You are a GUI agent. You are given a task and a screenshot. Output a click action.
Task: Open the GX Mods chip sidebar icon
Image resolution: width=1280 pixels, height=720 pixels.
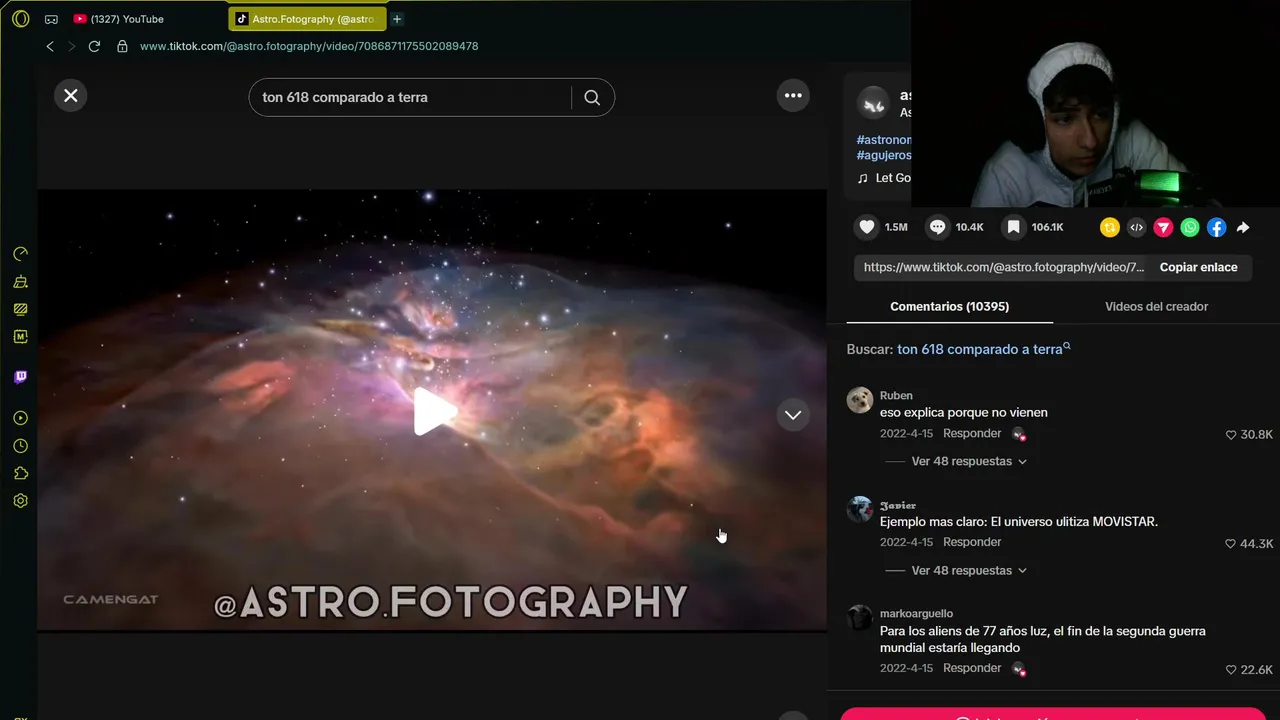click(x=20, y=337)
